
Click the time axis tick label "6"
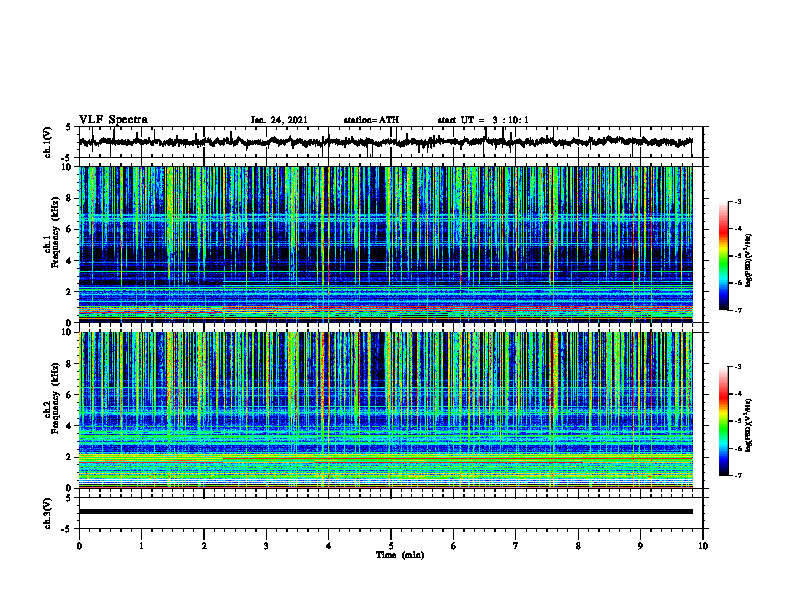click(454, 546)
